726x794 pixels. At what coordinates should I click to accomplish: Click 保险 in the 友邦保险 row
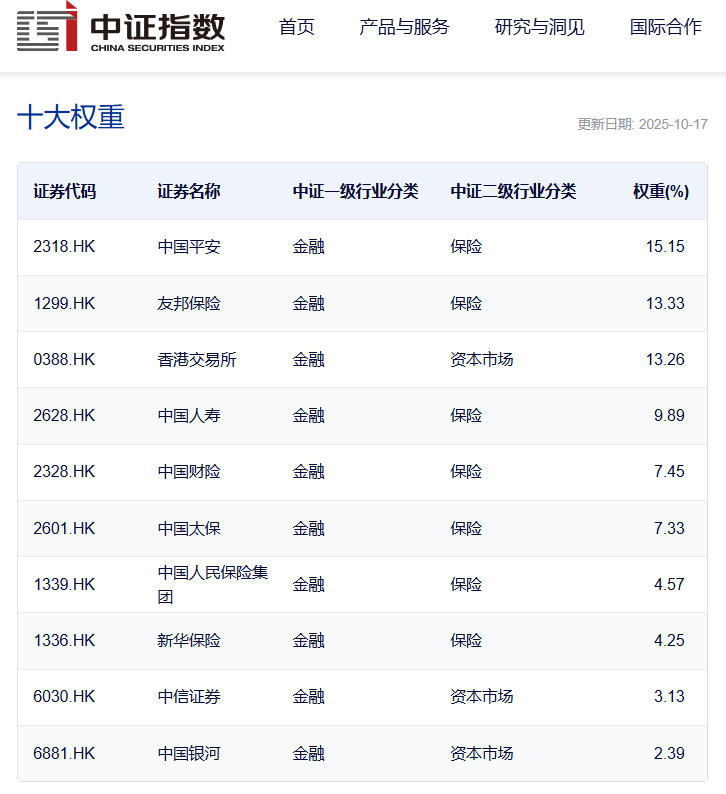466,303
